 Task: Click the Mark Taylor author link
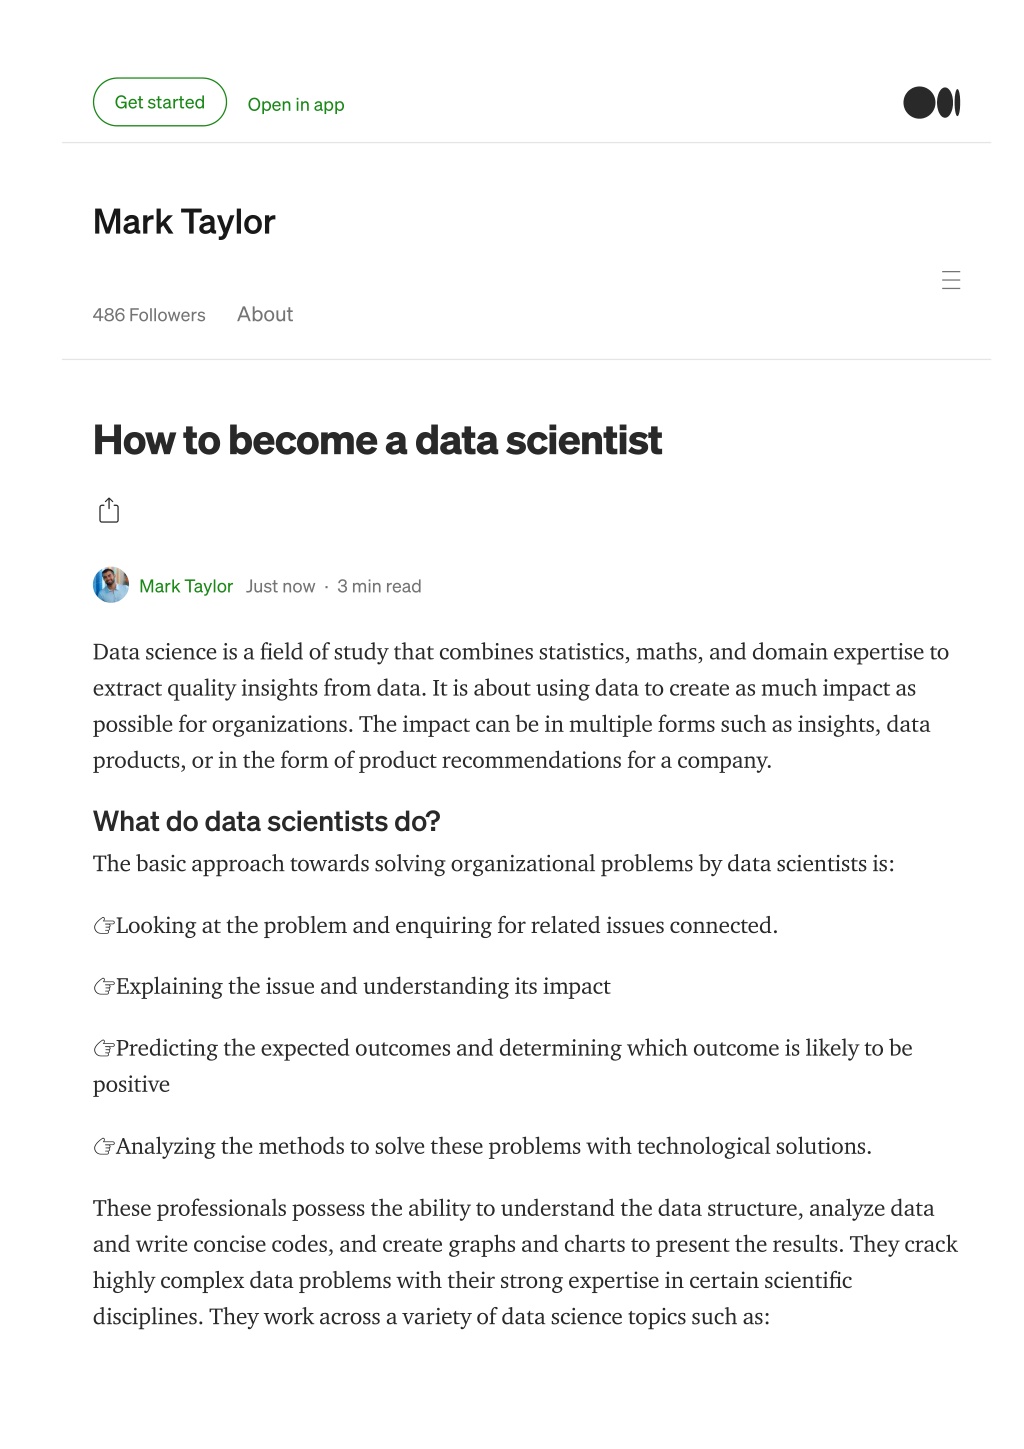click(x=186, y=586)
